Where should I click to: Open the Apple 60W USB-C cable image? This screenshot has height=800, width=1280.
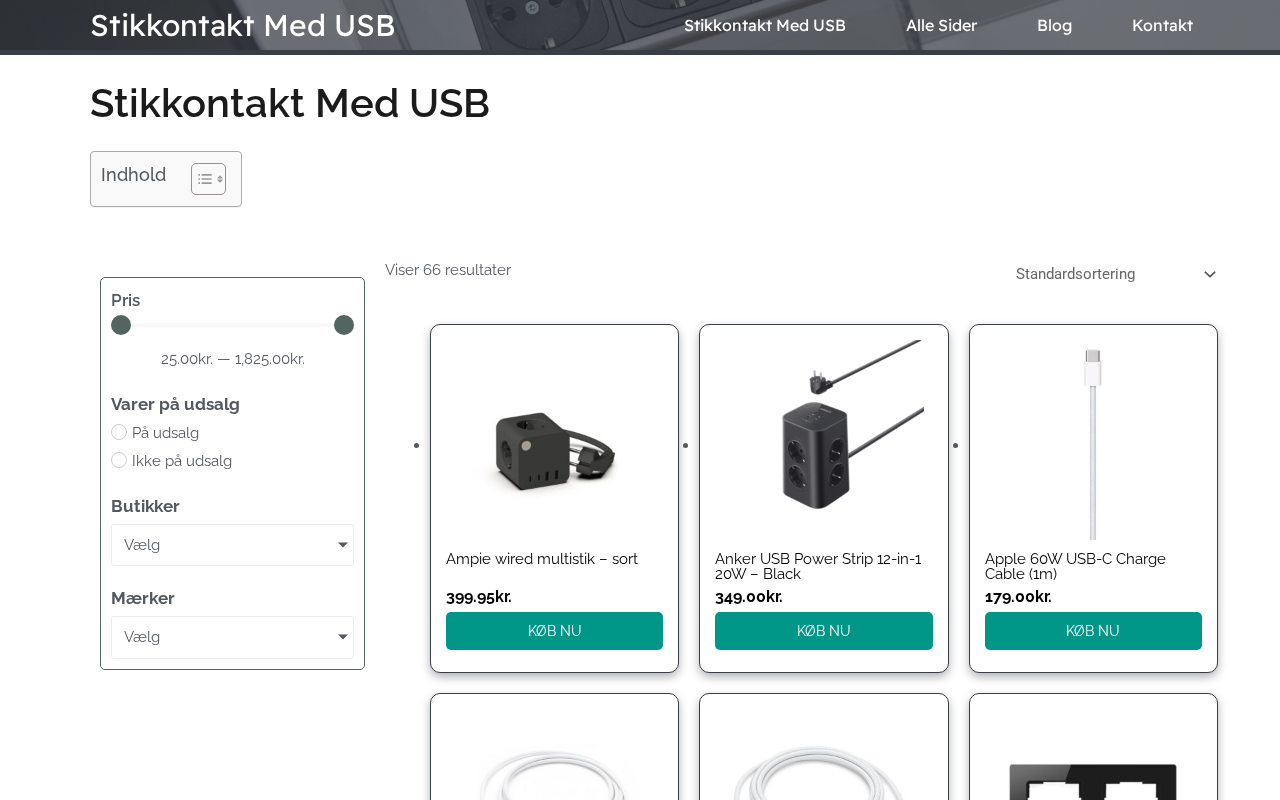(x=1093, y=440)
